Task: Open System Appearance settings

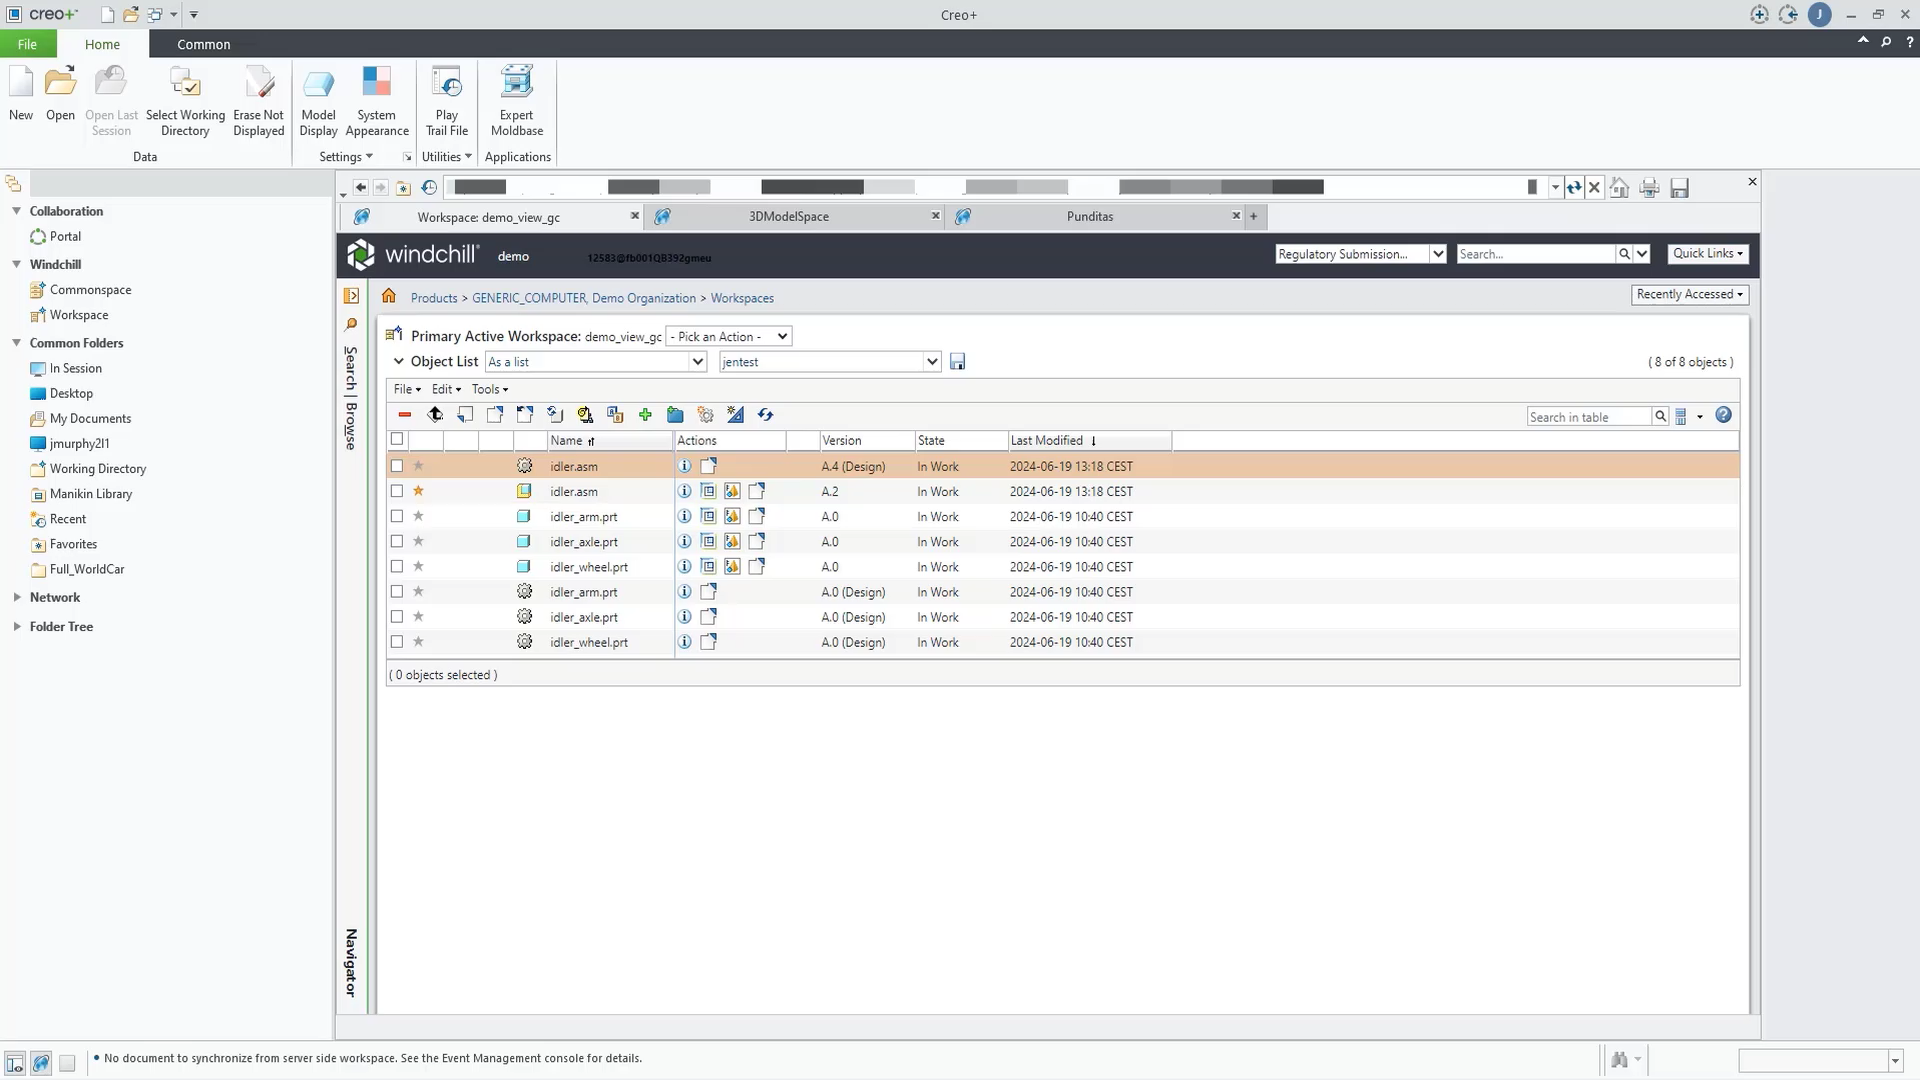Action: [377, 101]
